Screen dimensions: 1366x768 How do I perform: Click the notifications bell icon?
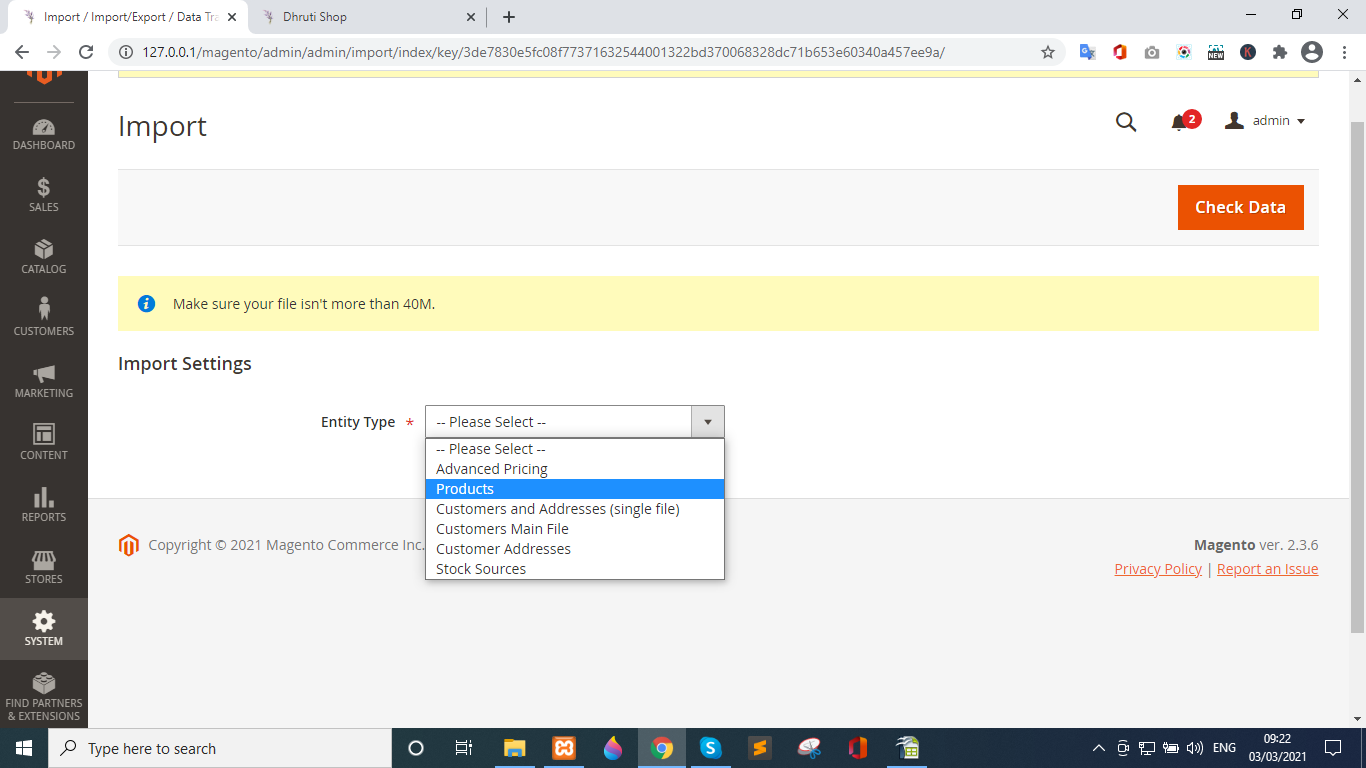(1179, 122)
